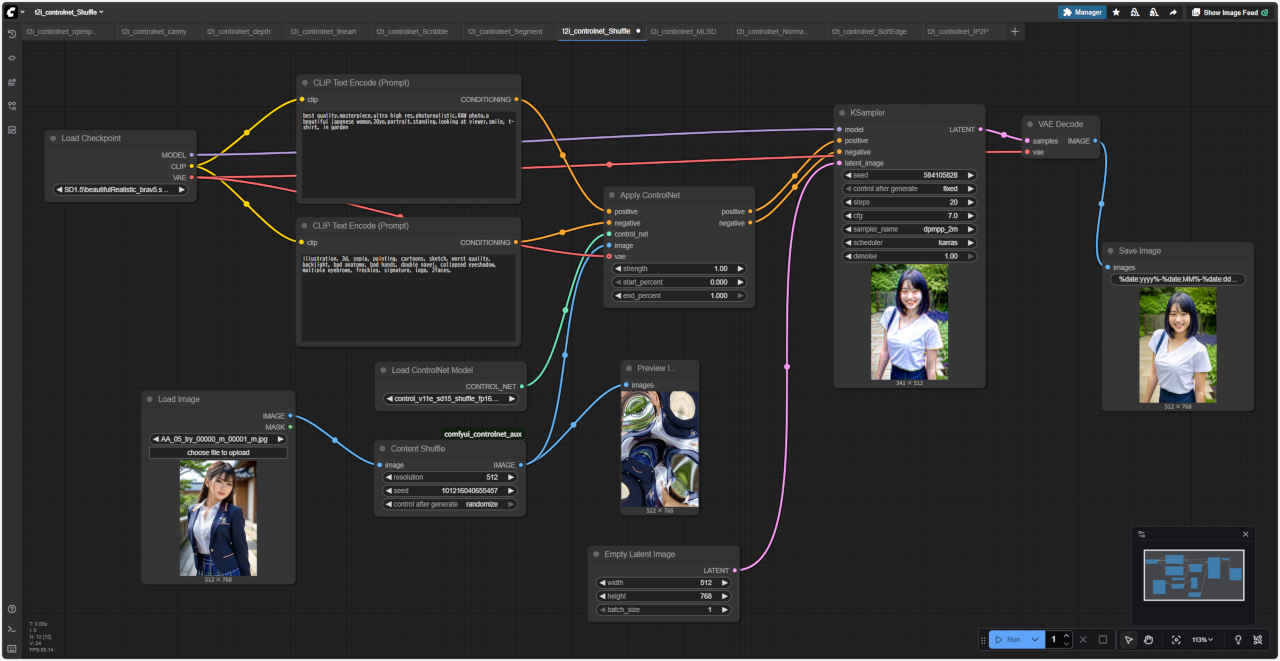Viewport: 1280px width, 661px height.
Task: Click the fit view icon in bottom toolbar
Action: [1176, 640]
